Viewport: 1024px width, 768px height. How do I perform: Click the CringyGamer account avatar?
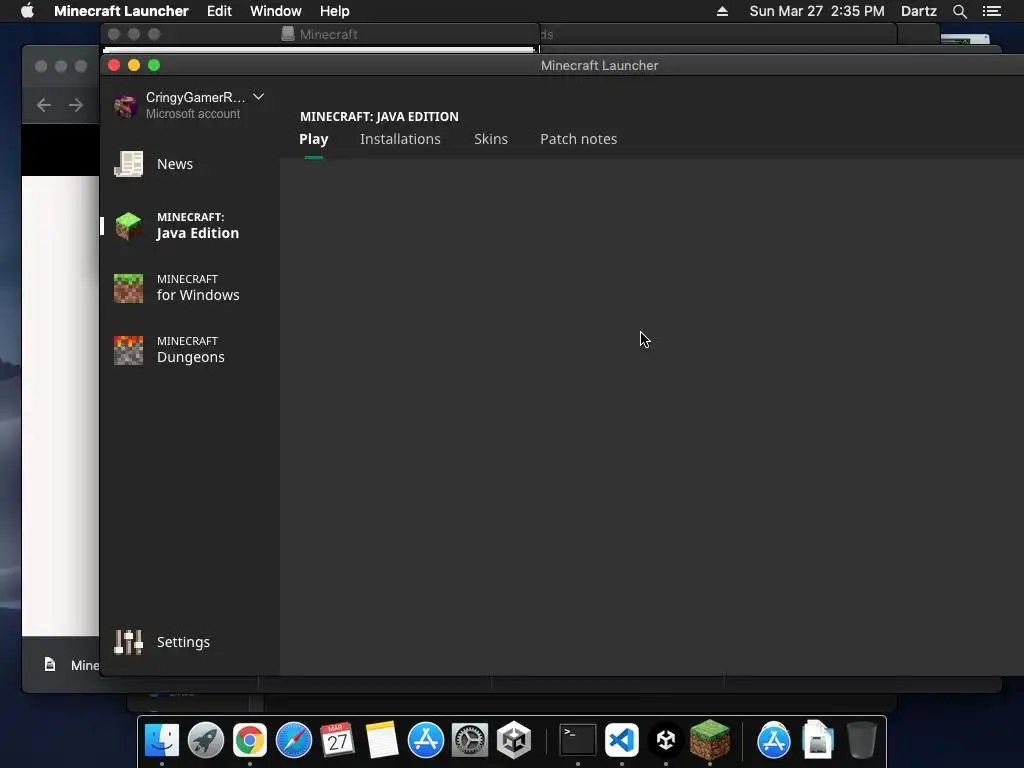point(125,105)
